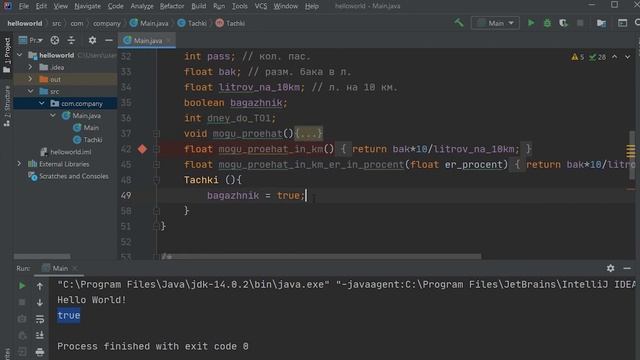Collapse the helloworld root folder

click(20, 55)
